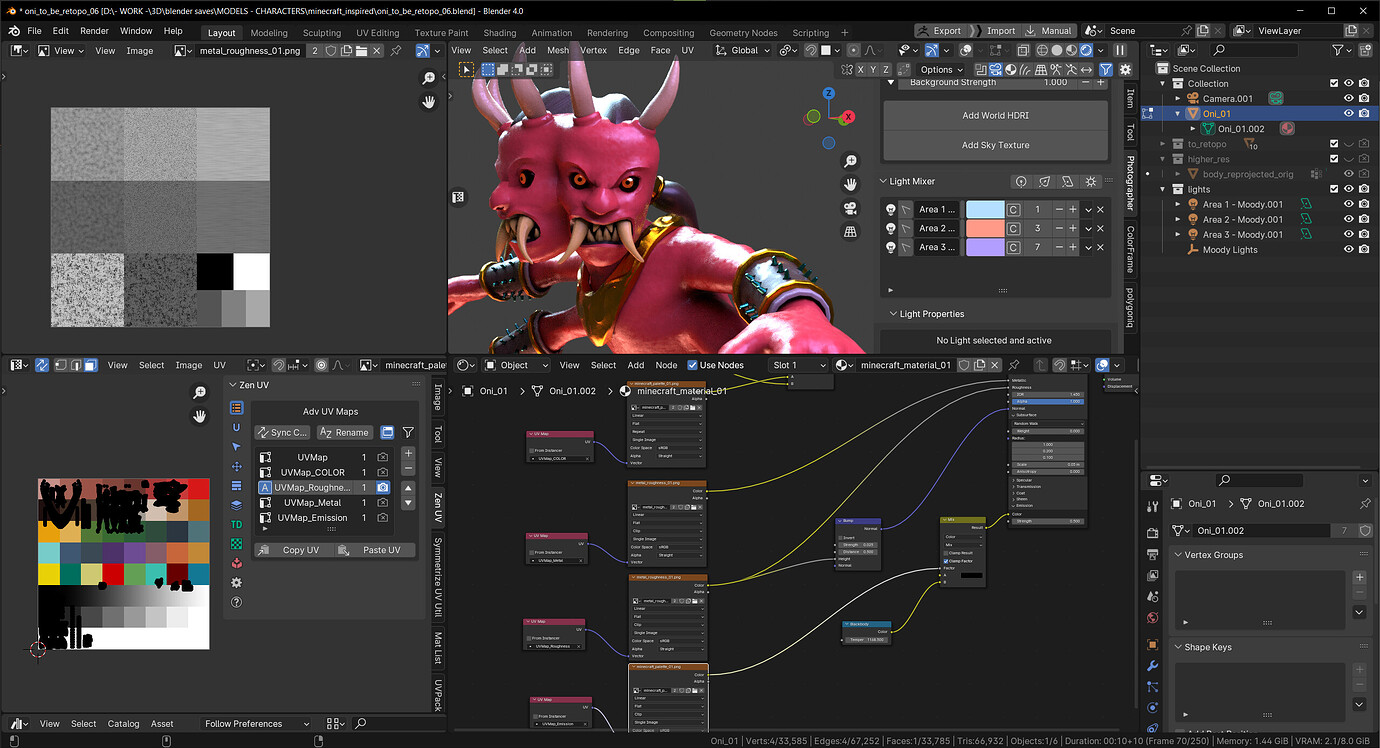Collapse the Light Mixer panel
The image size is (1380, 748).
click(x=883, y=181)
